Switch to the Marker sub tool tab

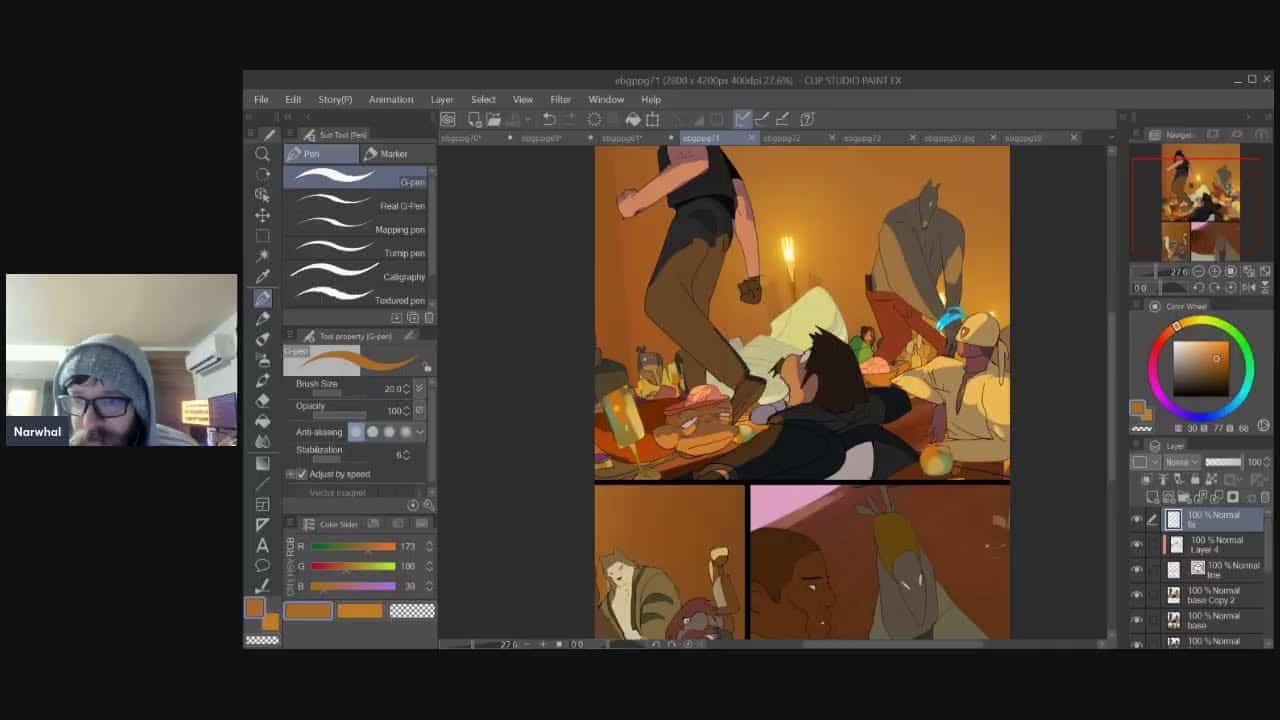click(x=386, y=154)
